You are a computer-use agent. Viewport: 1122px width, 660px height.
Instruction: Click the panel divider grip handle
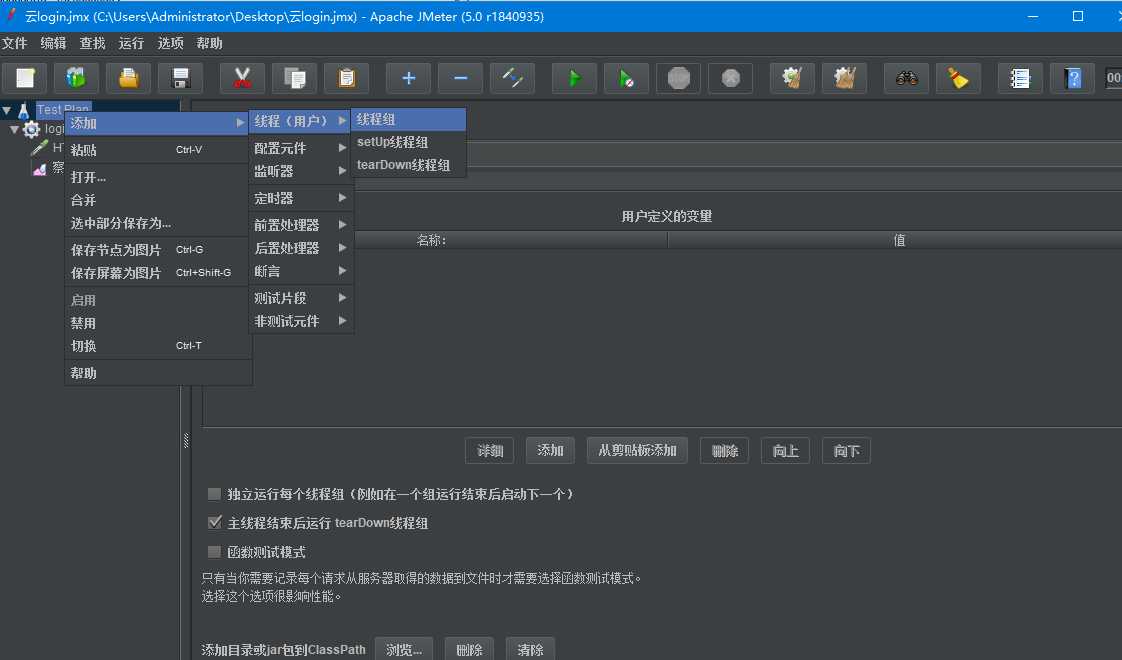coord(186,441)
